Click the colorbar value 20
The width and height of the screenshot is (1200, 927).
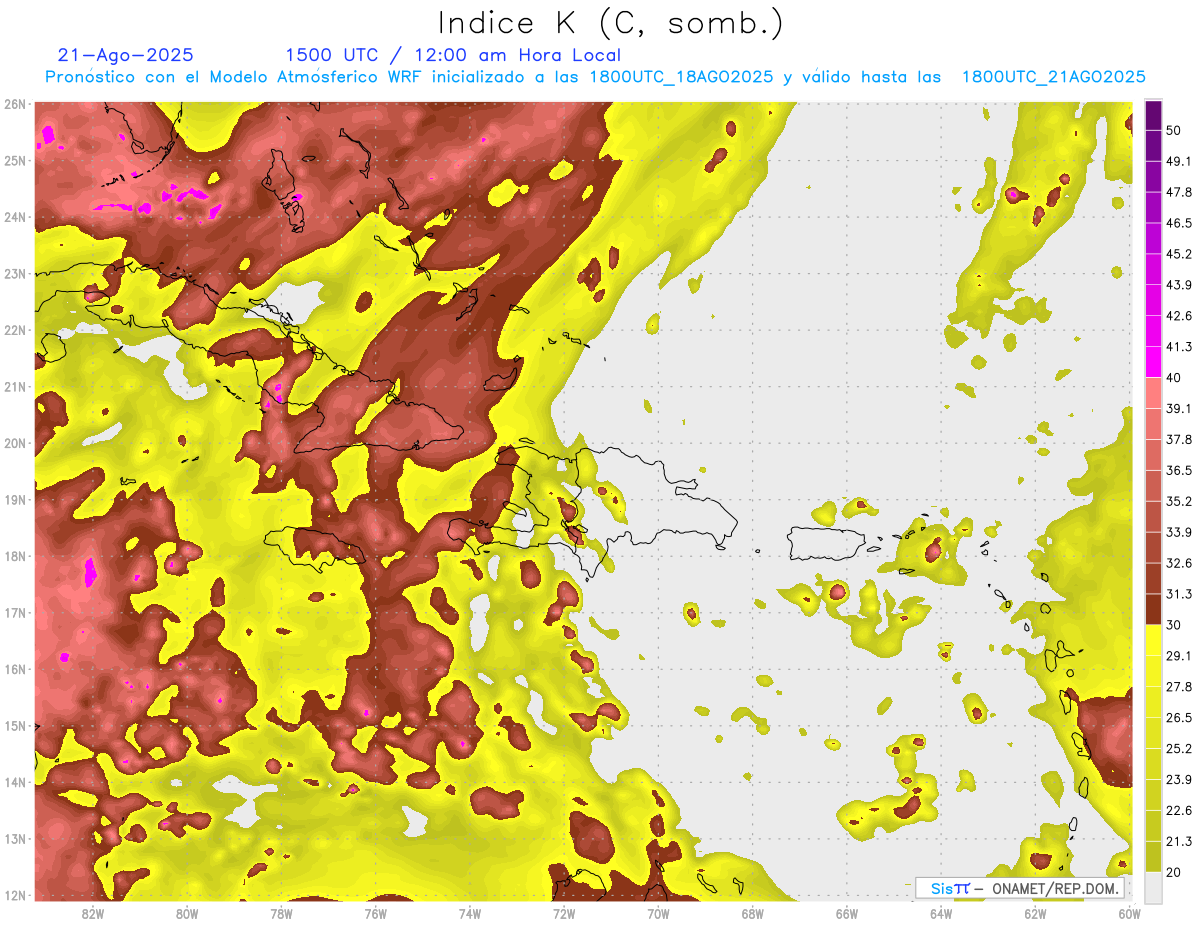[x=1174, y=873]
